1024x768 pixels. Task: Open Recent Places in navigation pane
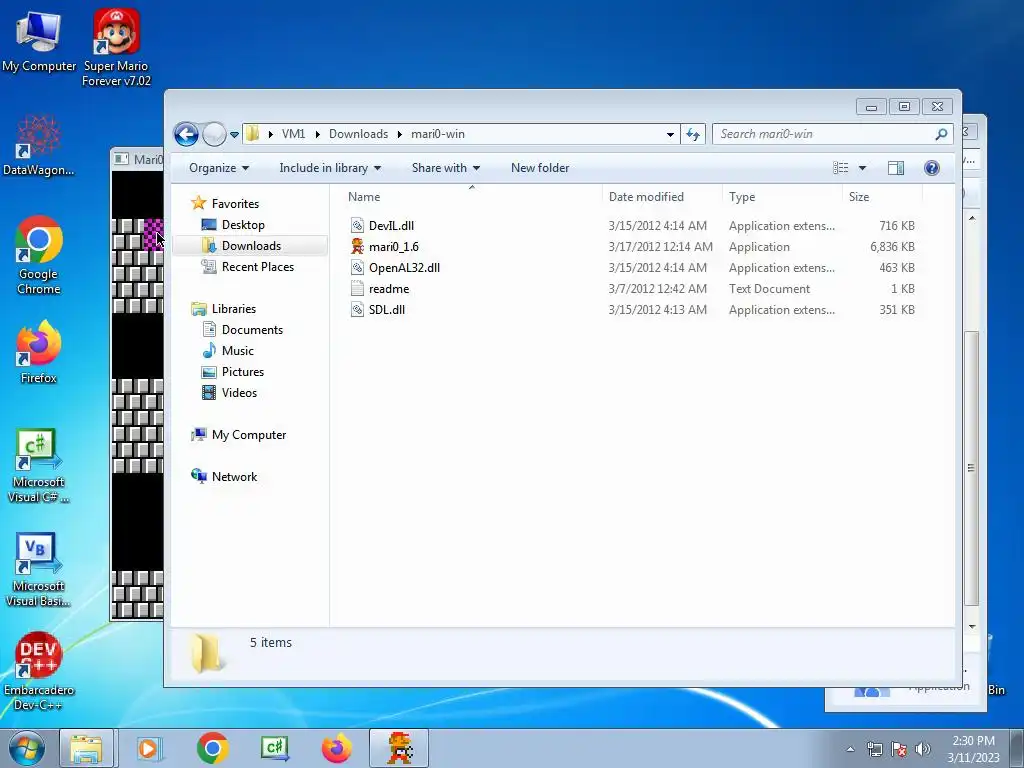click(248, 266)
